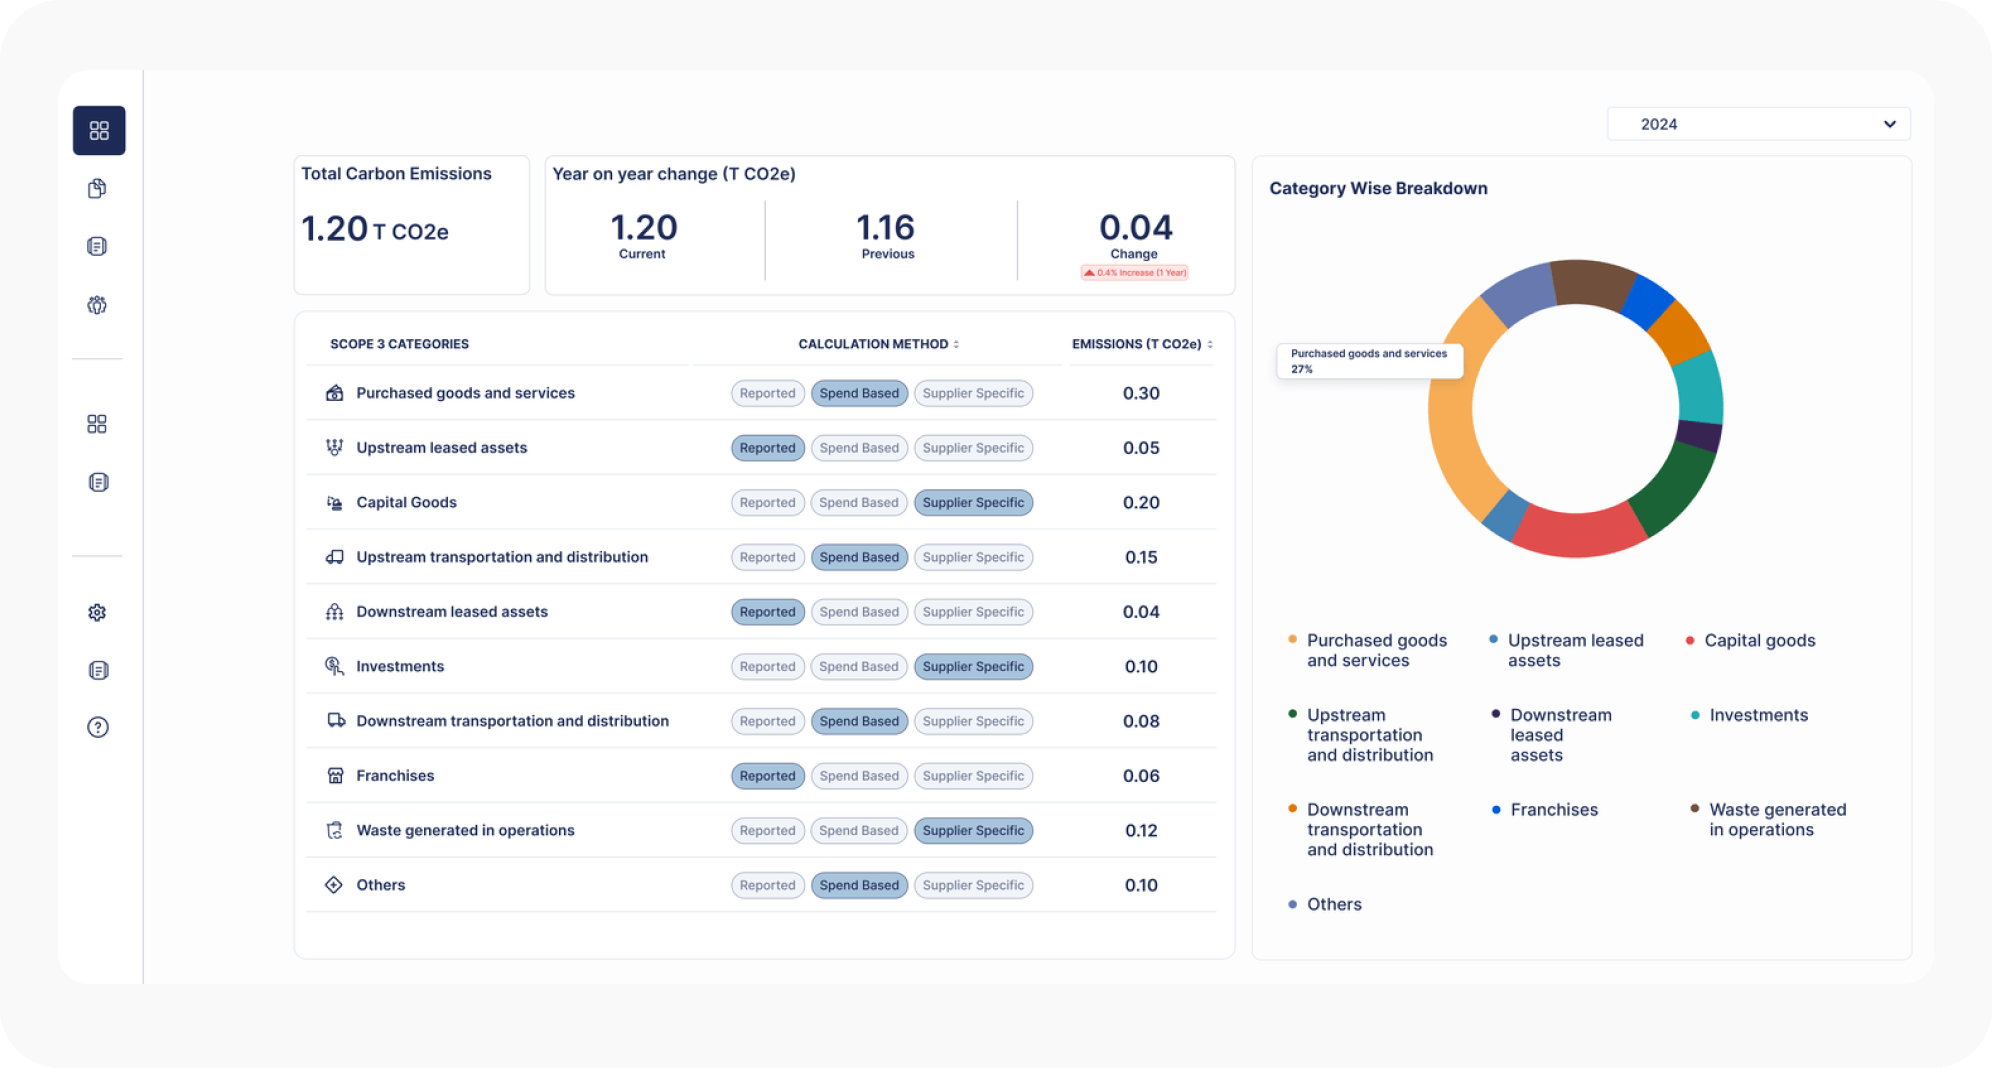Select Supplier Specific for Franchises row

tap(973, 776)
